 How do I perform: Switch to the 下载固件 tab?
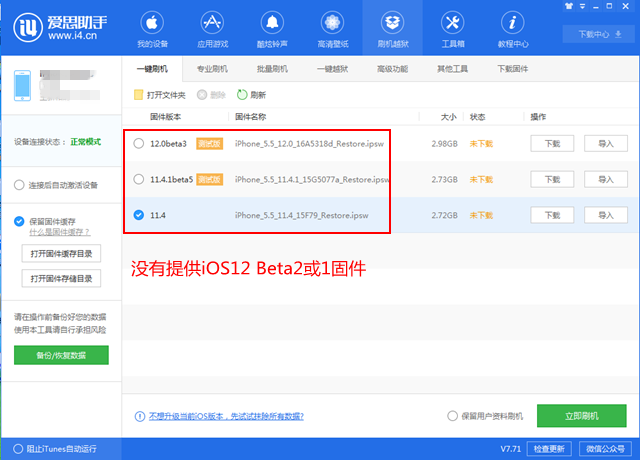coord(513,69)
